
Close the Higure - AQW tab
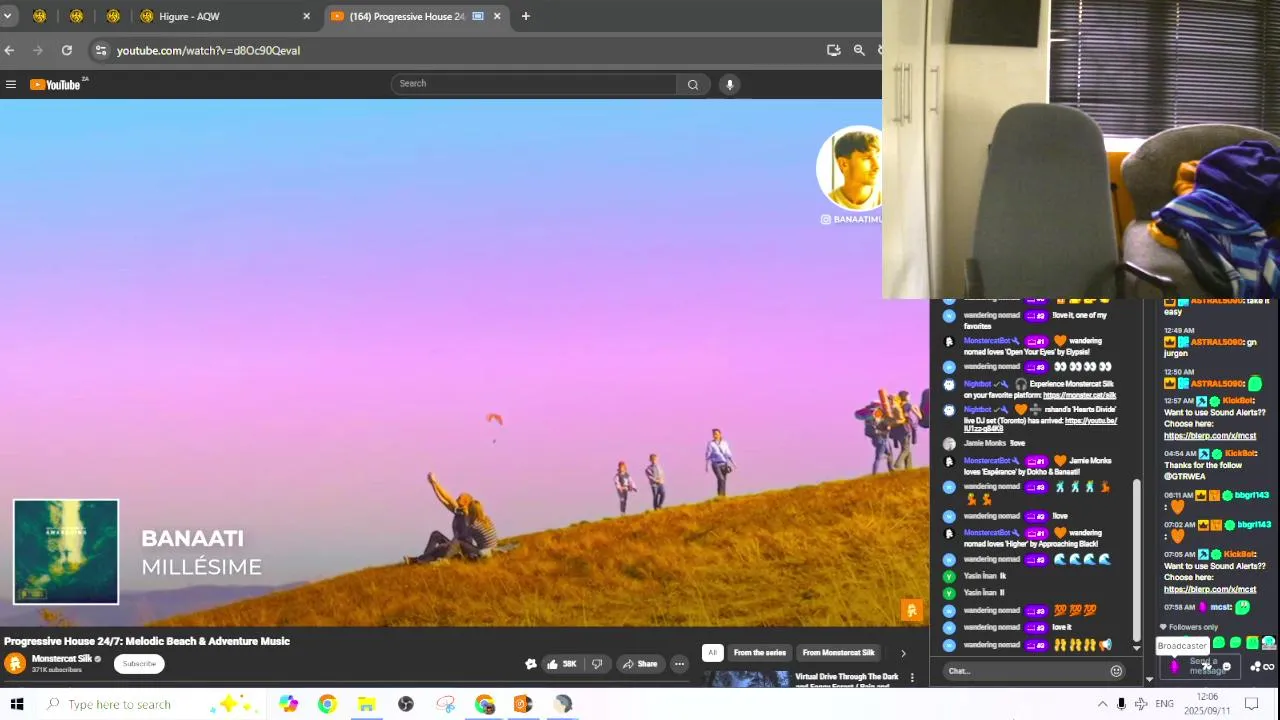click(306, 16)
